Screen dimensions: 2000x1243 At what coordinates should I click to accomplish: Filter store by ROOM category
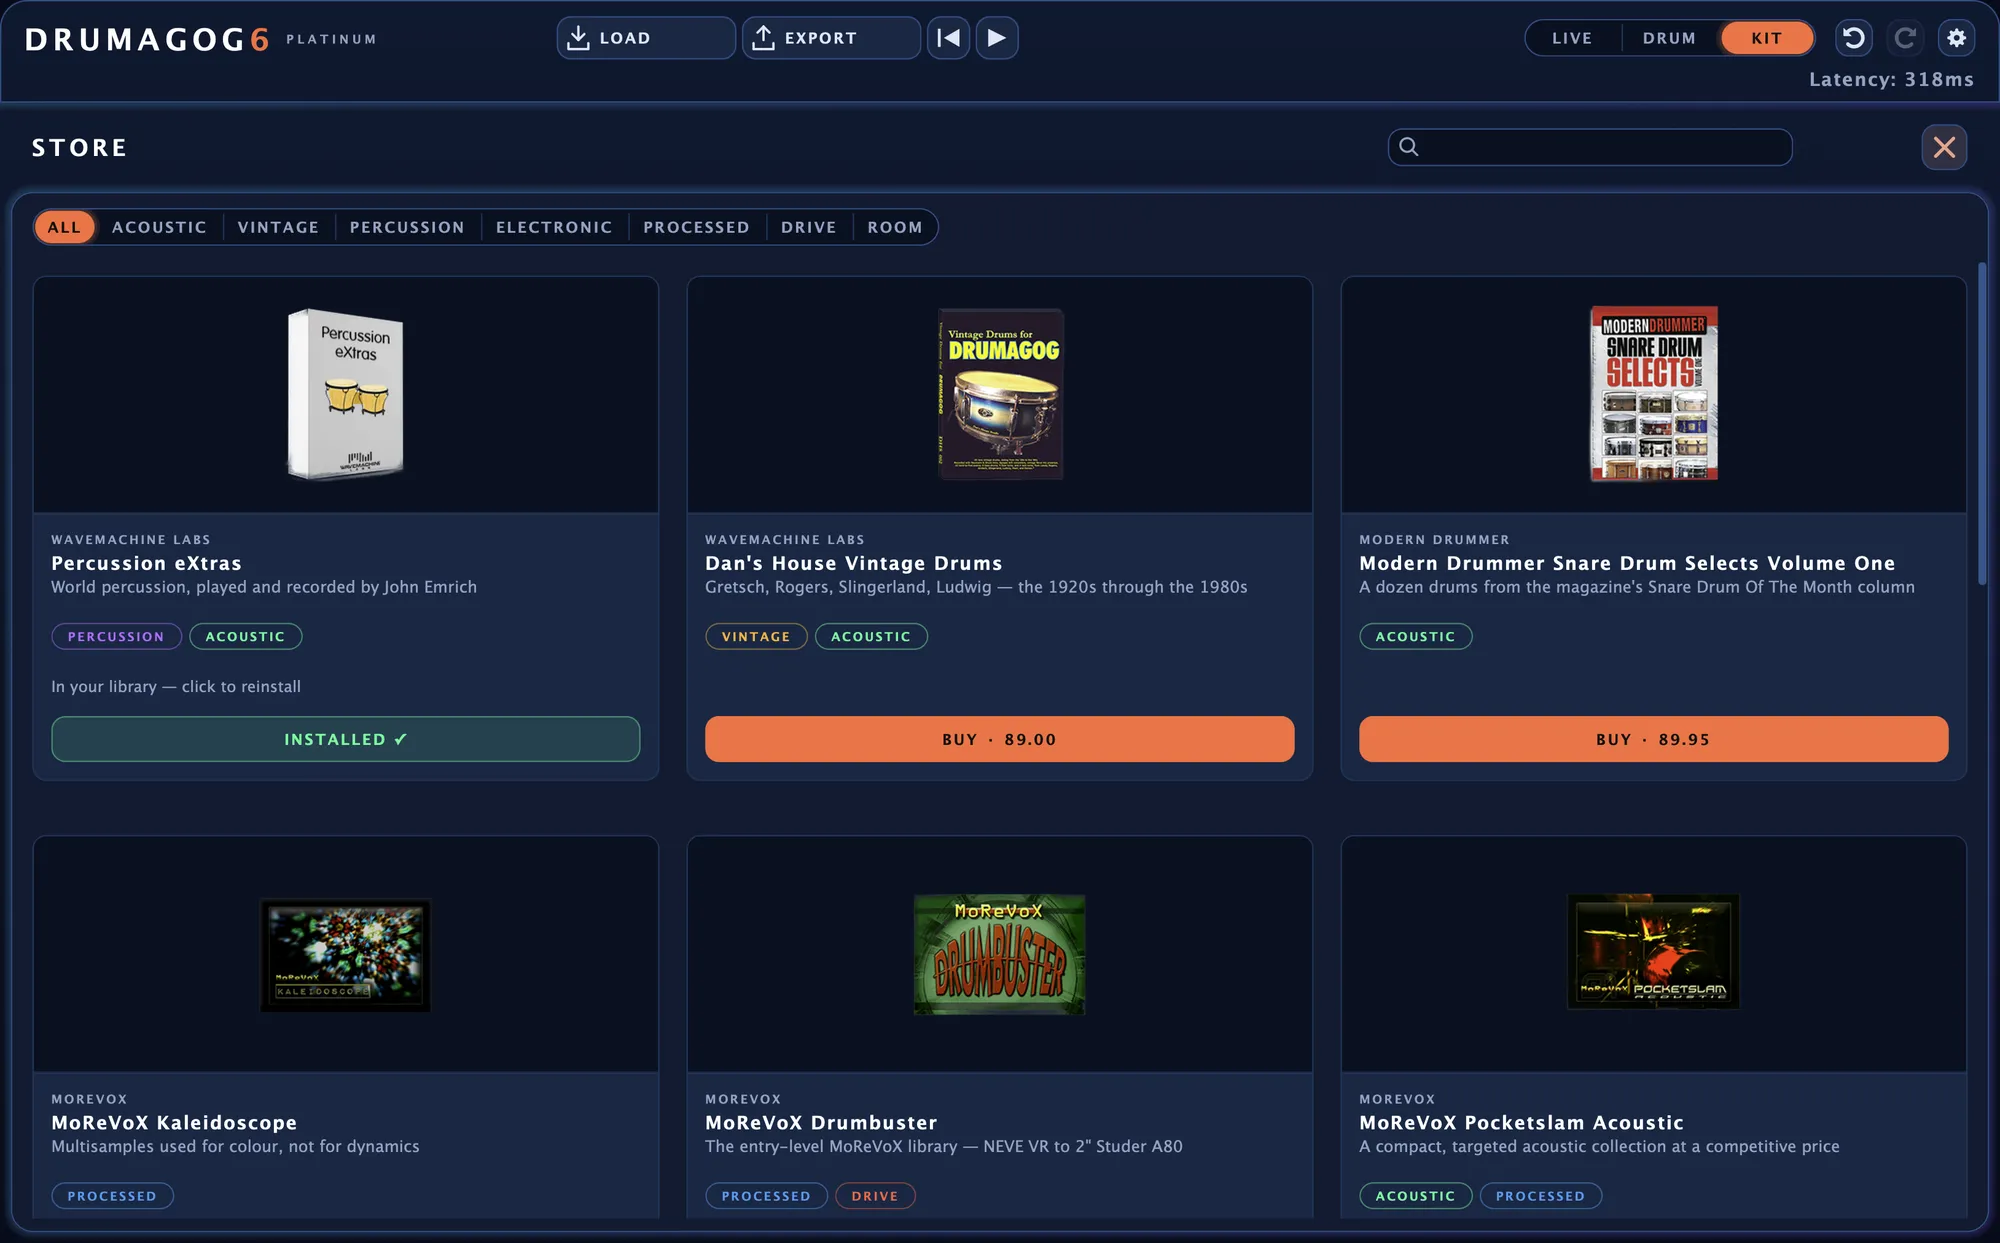[895, 227]
